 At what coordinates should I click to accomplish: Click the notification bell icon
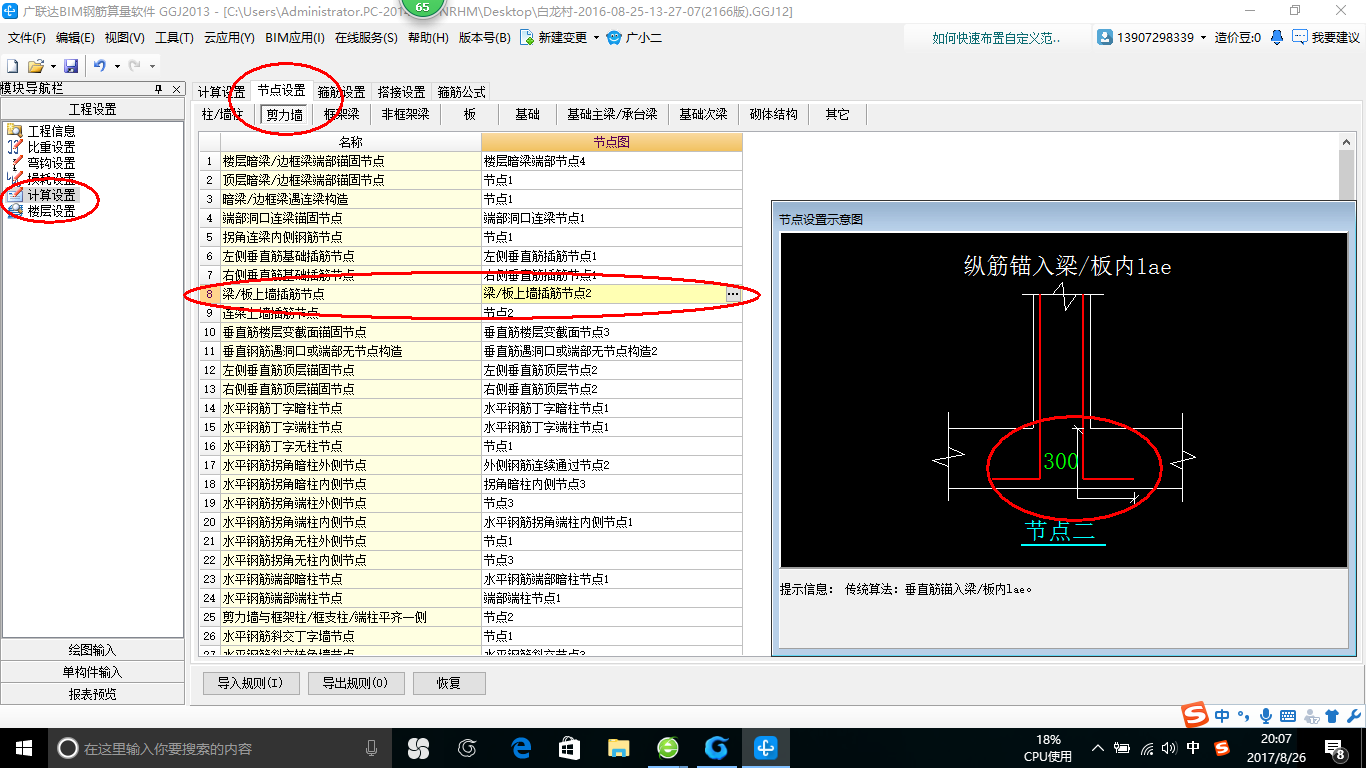click(x=1277, y=37)
